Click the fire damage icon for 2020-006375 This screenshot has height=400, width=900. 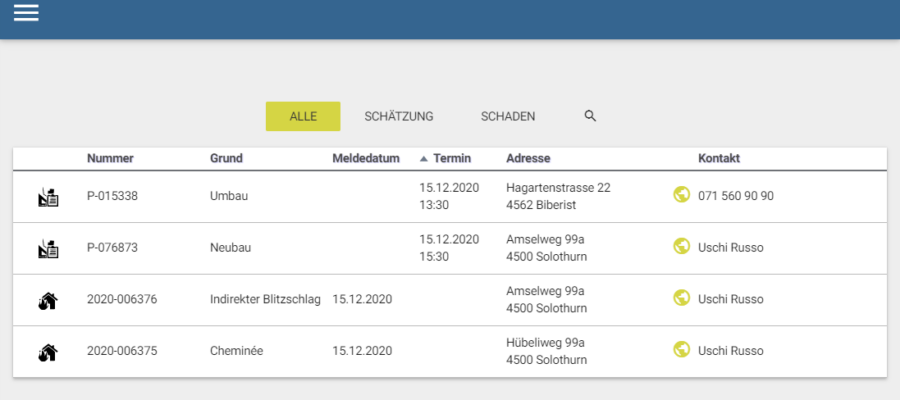pyautogui.click(x=48, y=351)
